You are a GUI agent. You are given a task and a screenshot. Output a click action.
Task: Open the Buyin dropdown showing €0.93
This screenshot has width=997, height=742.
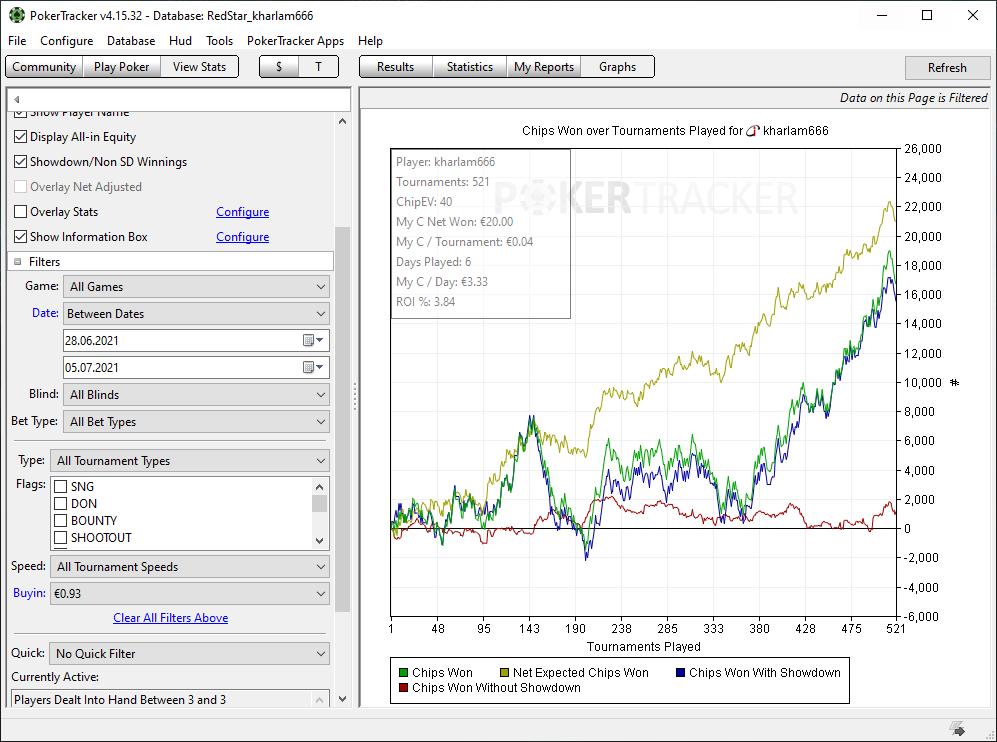tap(190, 593)
